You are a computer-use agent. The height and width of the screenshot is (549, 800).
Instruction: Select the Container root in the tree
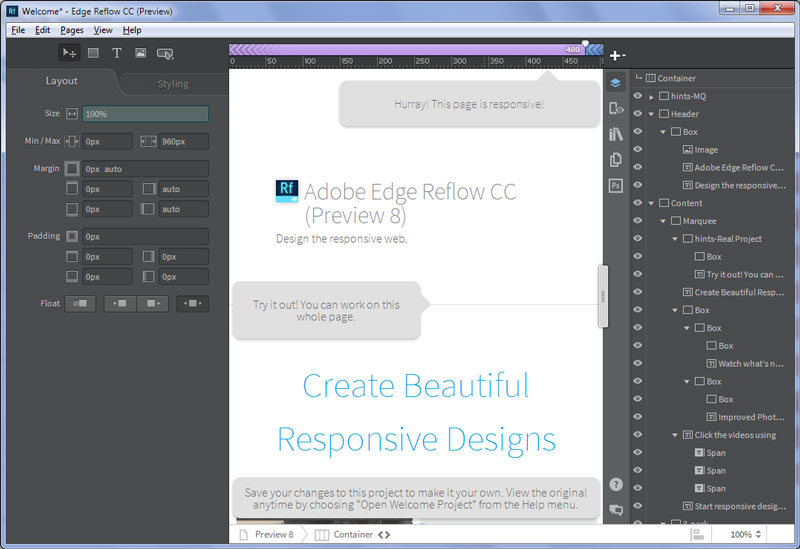pyautogui.click(x=676, y=79)
